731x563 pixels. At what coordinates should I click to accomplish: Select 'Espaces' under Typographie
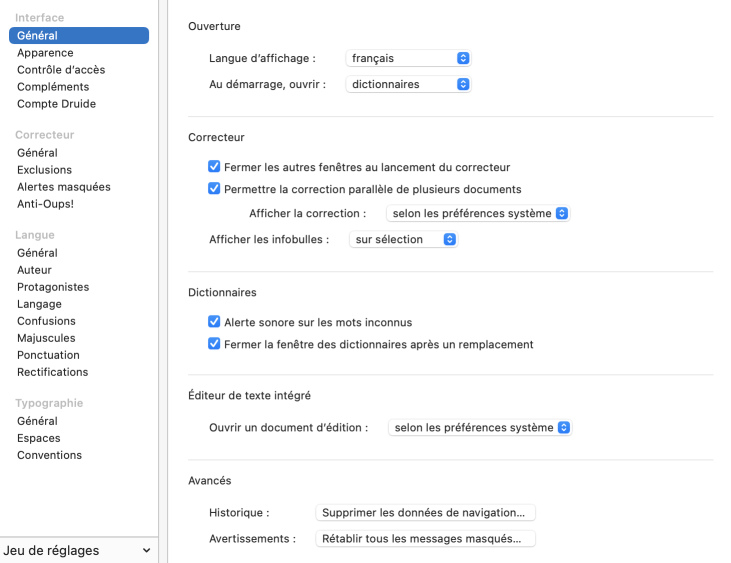[x=39, y=438]
